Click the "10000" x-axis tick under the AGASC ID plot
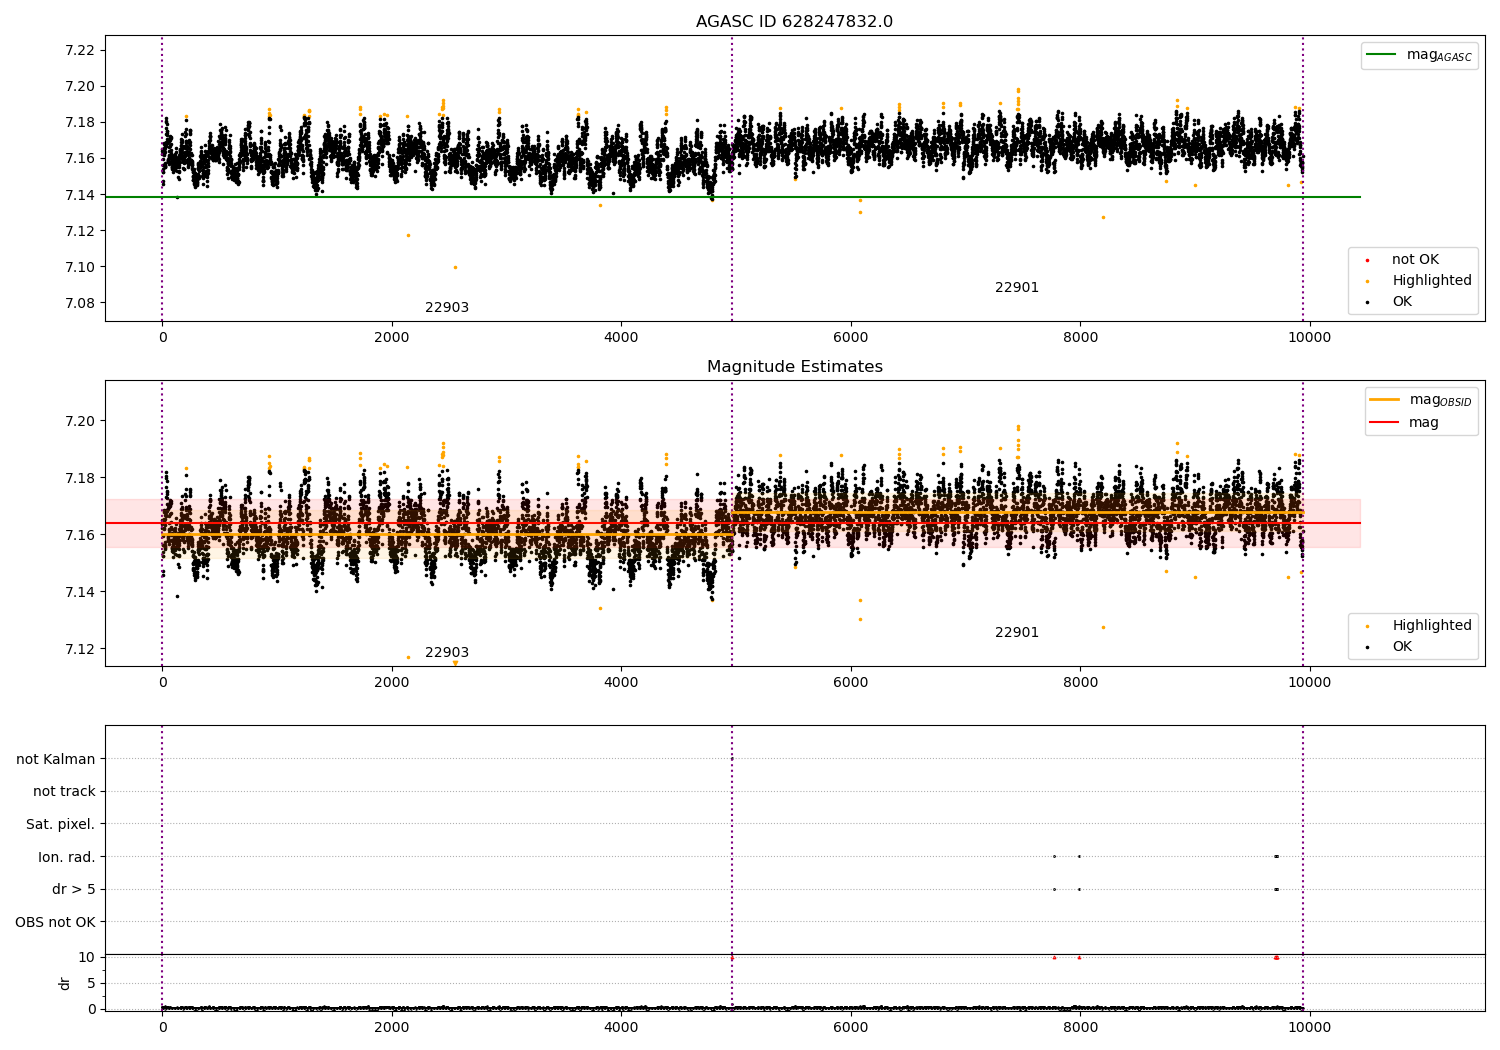 pos(1310,338)
